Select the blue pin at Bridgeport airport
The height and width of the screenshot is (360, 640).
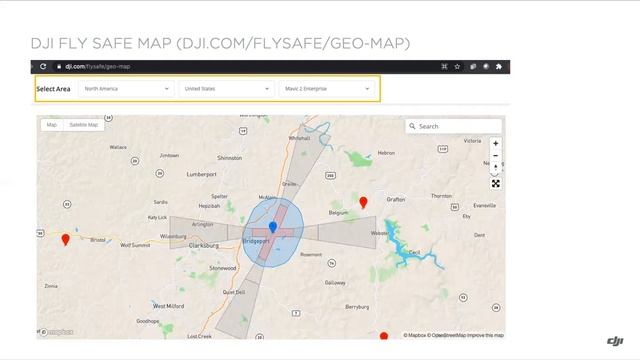(273, 227)
